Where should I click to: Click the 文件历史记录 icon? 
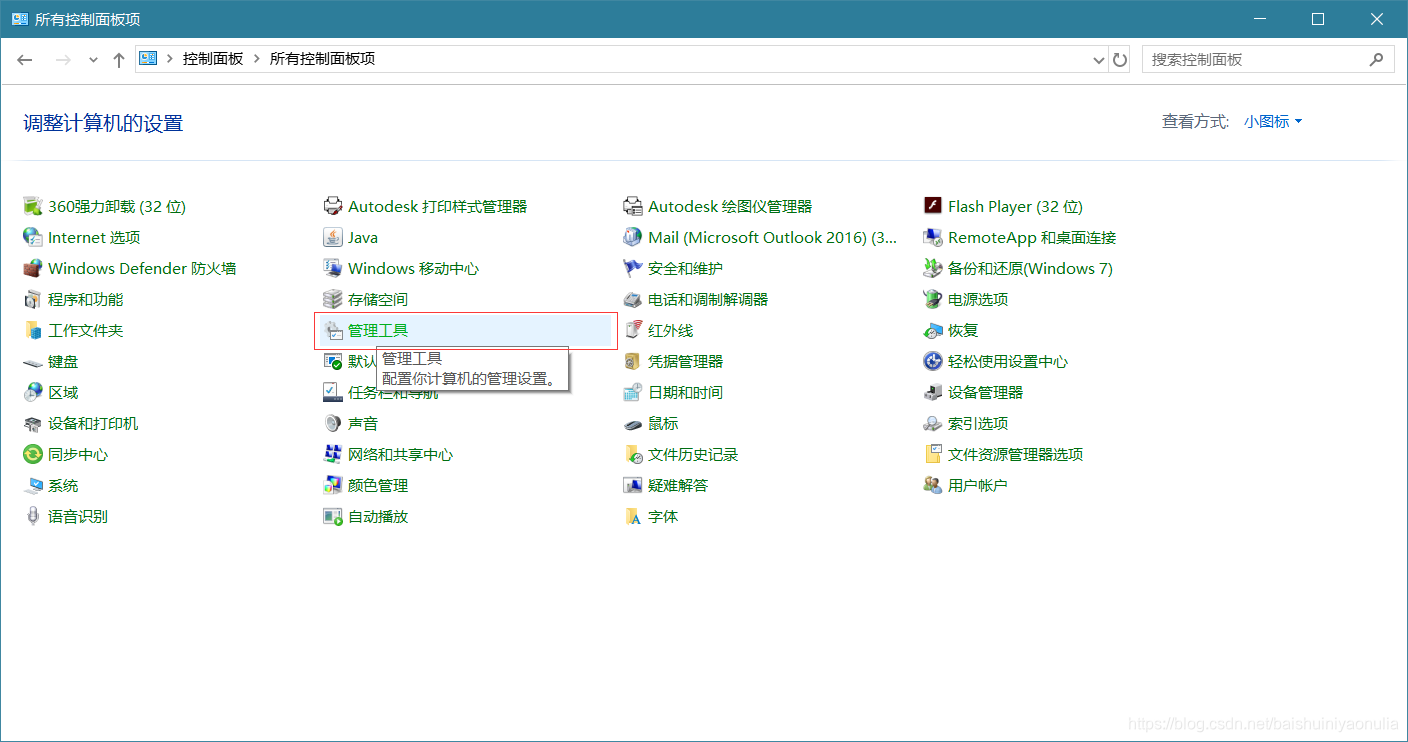tap(633, 454)
